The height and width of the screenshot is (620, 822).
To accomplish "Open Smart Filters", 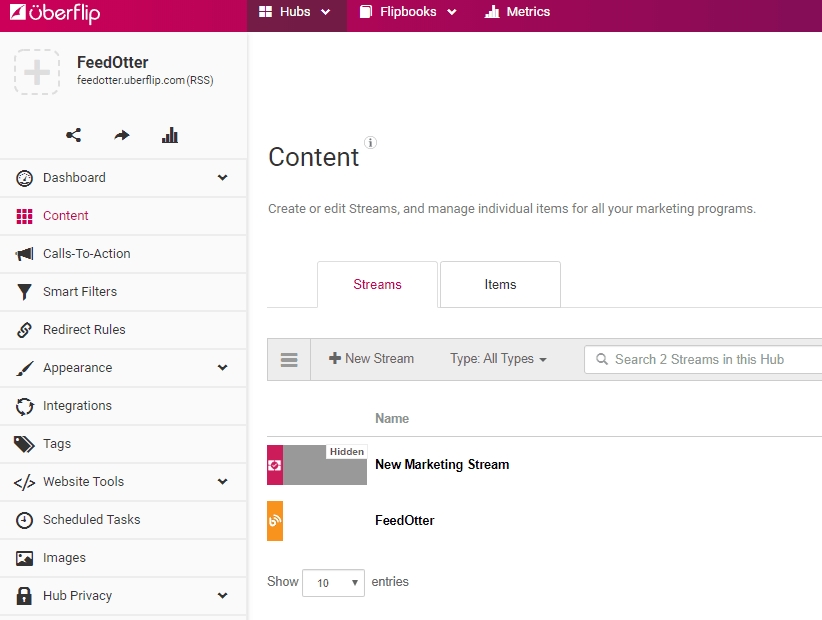I will tap(80, 291).
